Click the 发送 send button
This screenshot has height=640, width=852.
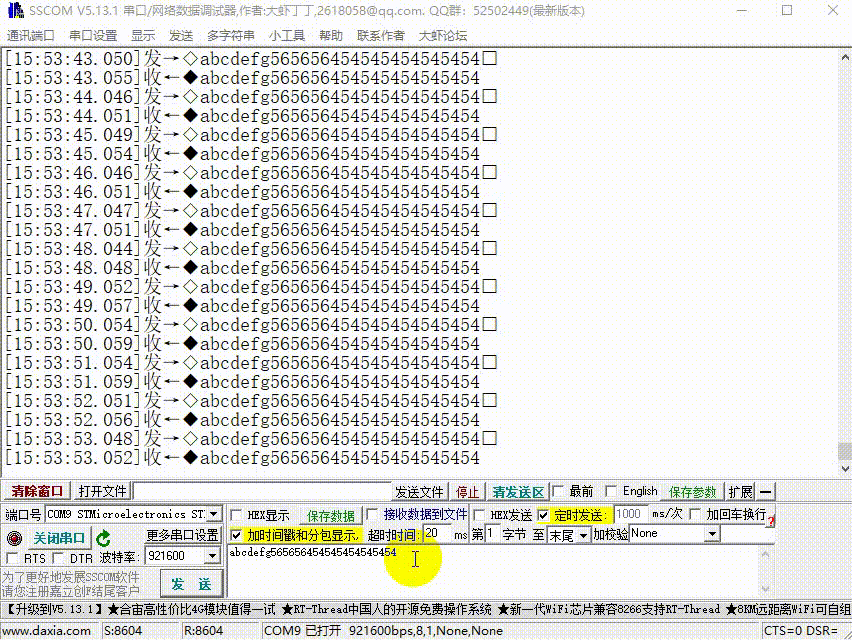coord(191,585)
